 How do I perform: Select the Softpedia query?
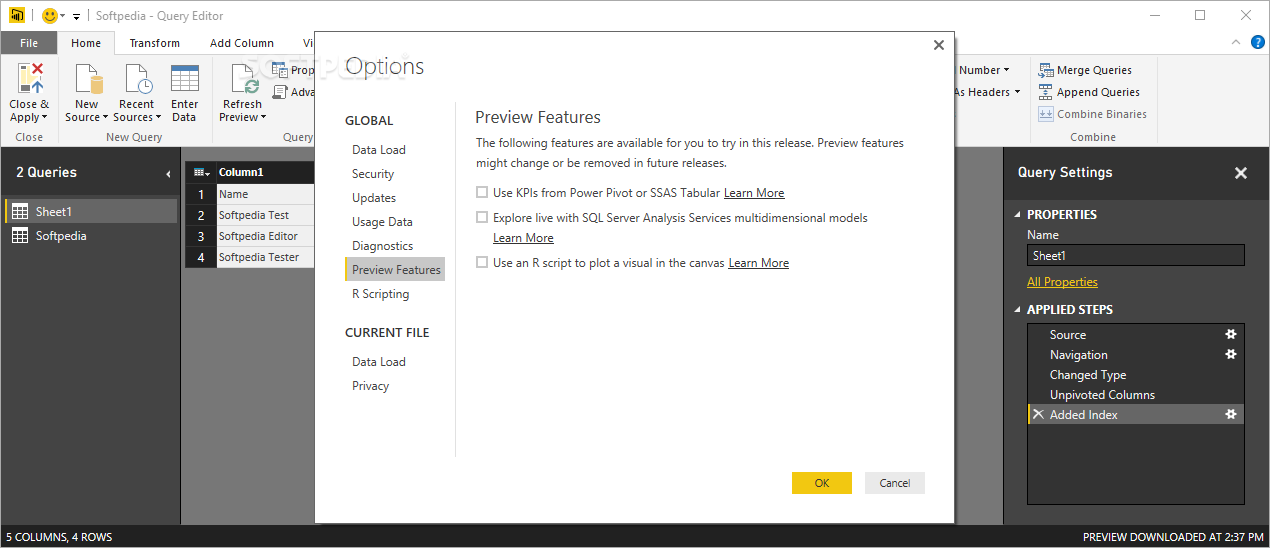[x=91, y=236]
